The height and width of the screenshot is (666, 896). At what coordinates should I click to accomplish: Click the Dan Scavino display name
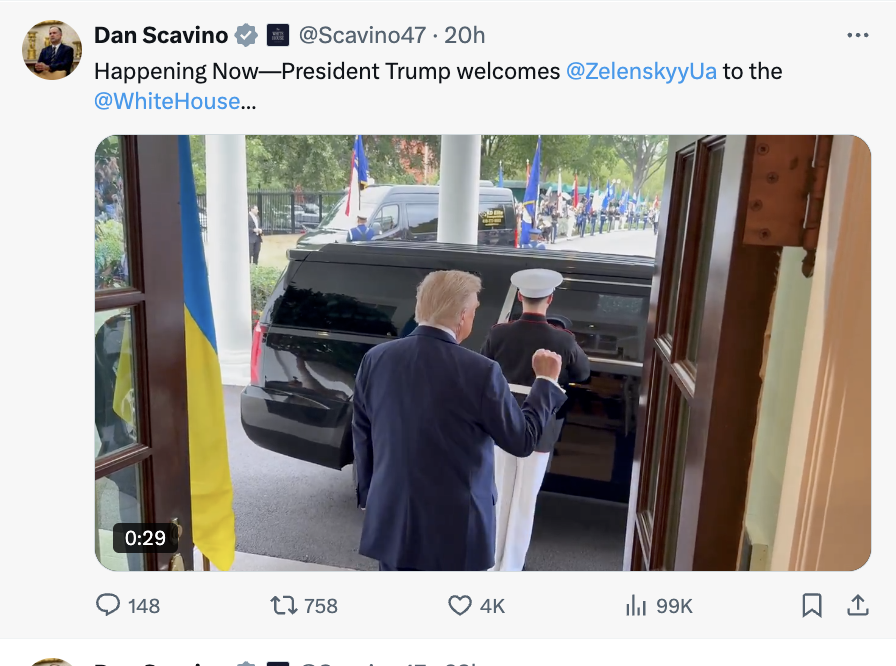coord(161,35)
